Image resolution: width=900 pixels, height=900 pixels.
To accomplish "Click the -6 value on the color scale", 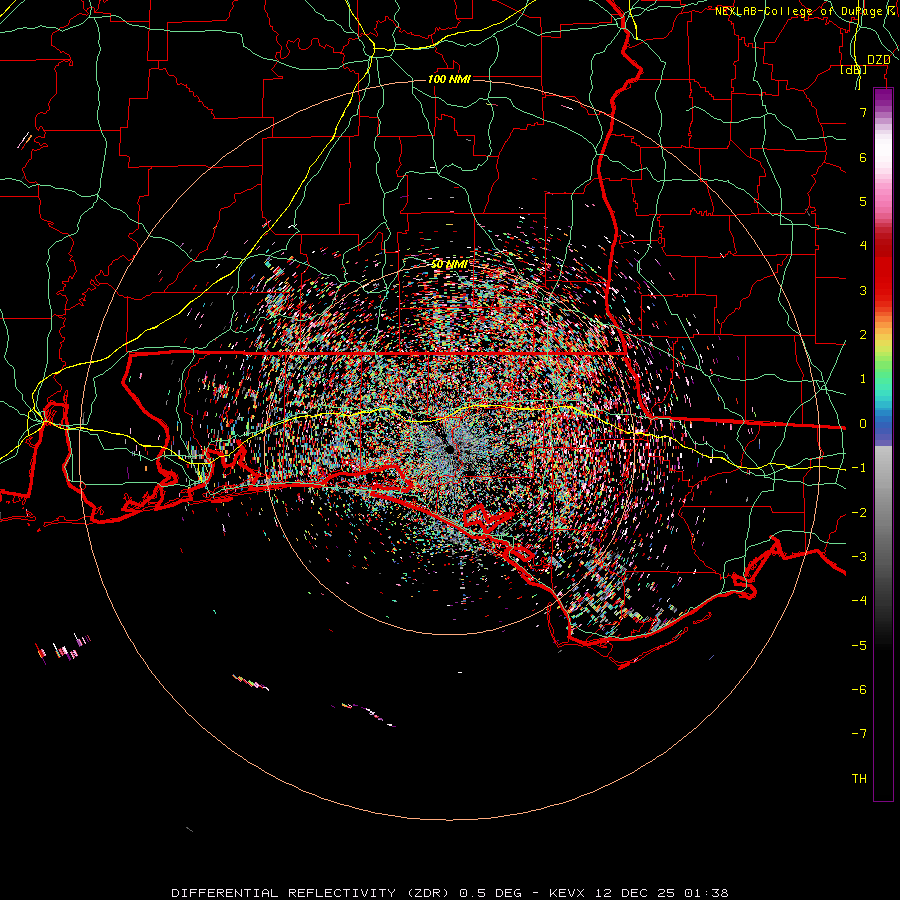I will [859, 690].
